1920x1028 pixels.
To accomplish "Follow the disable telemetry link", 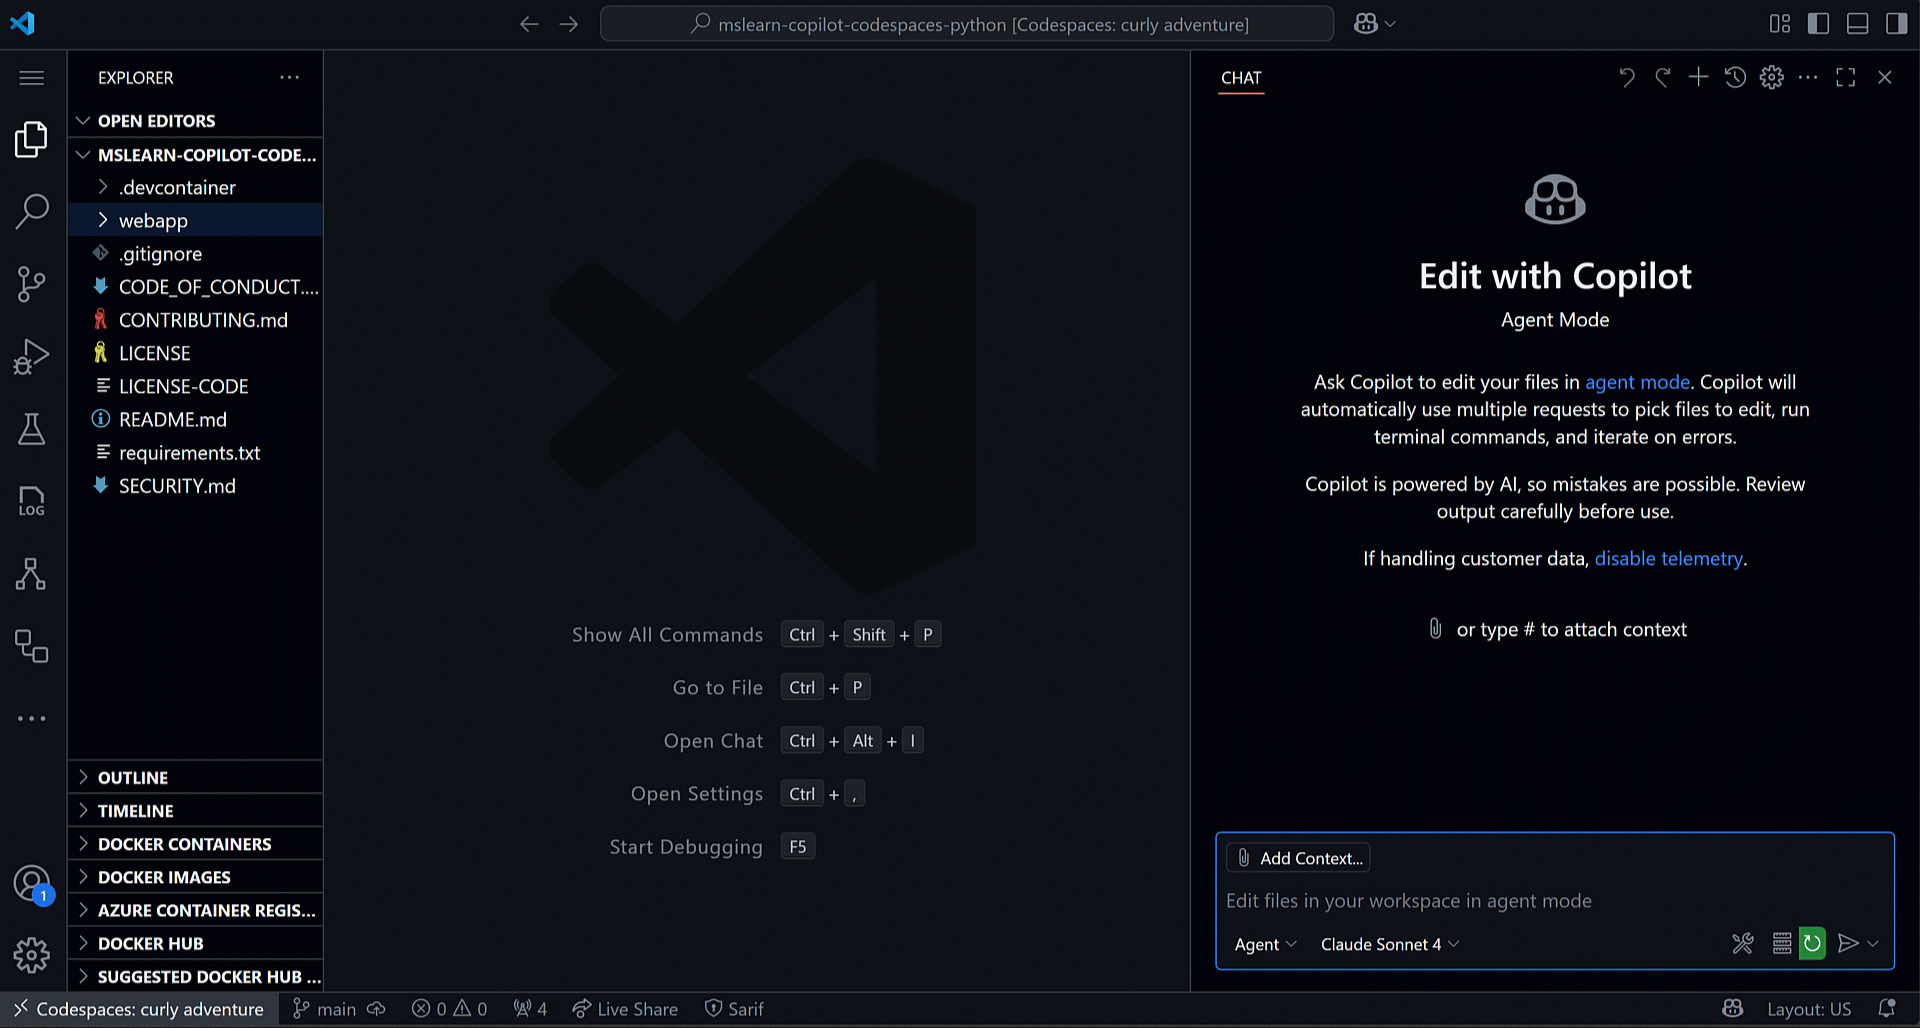I will tap(1667, 559).
